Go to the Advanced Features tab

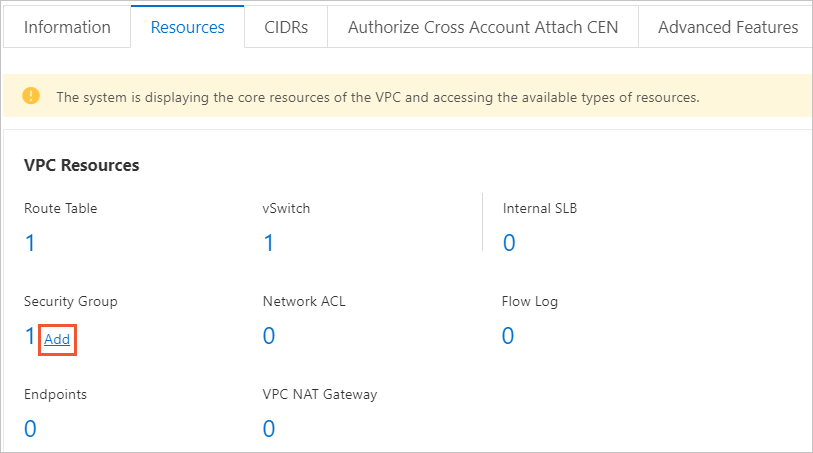click(x=727, y=27)
